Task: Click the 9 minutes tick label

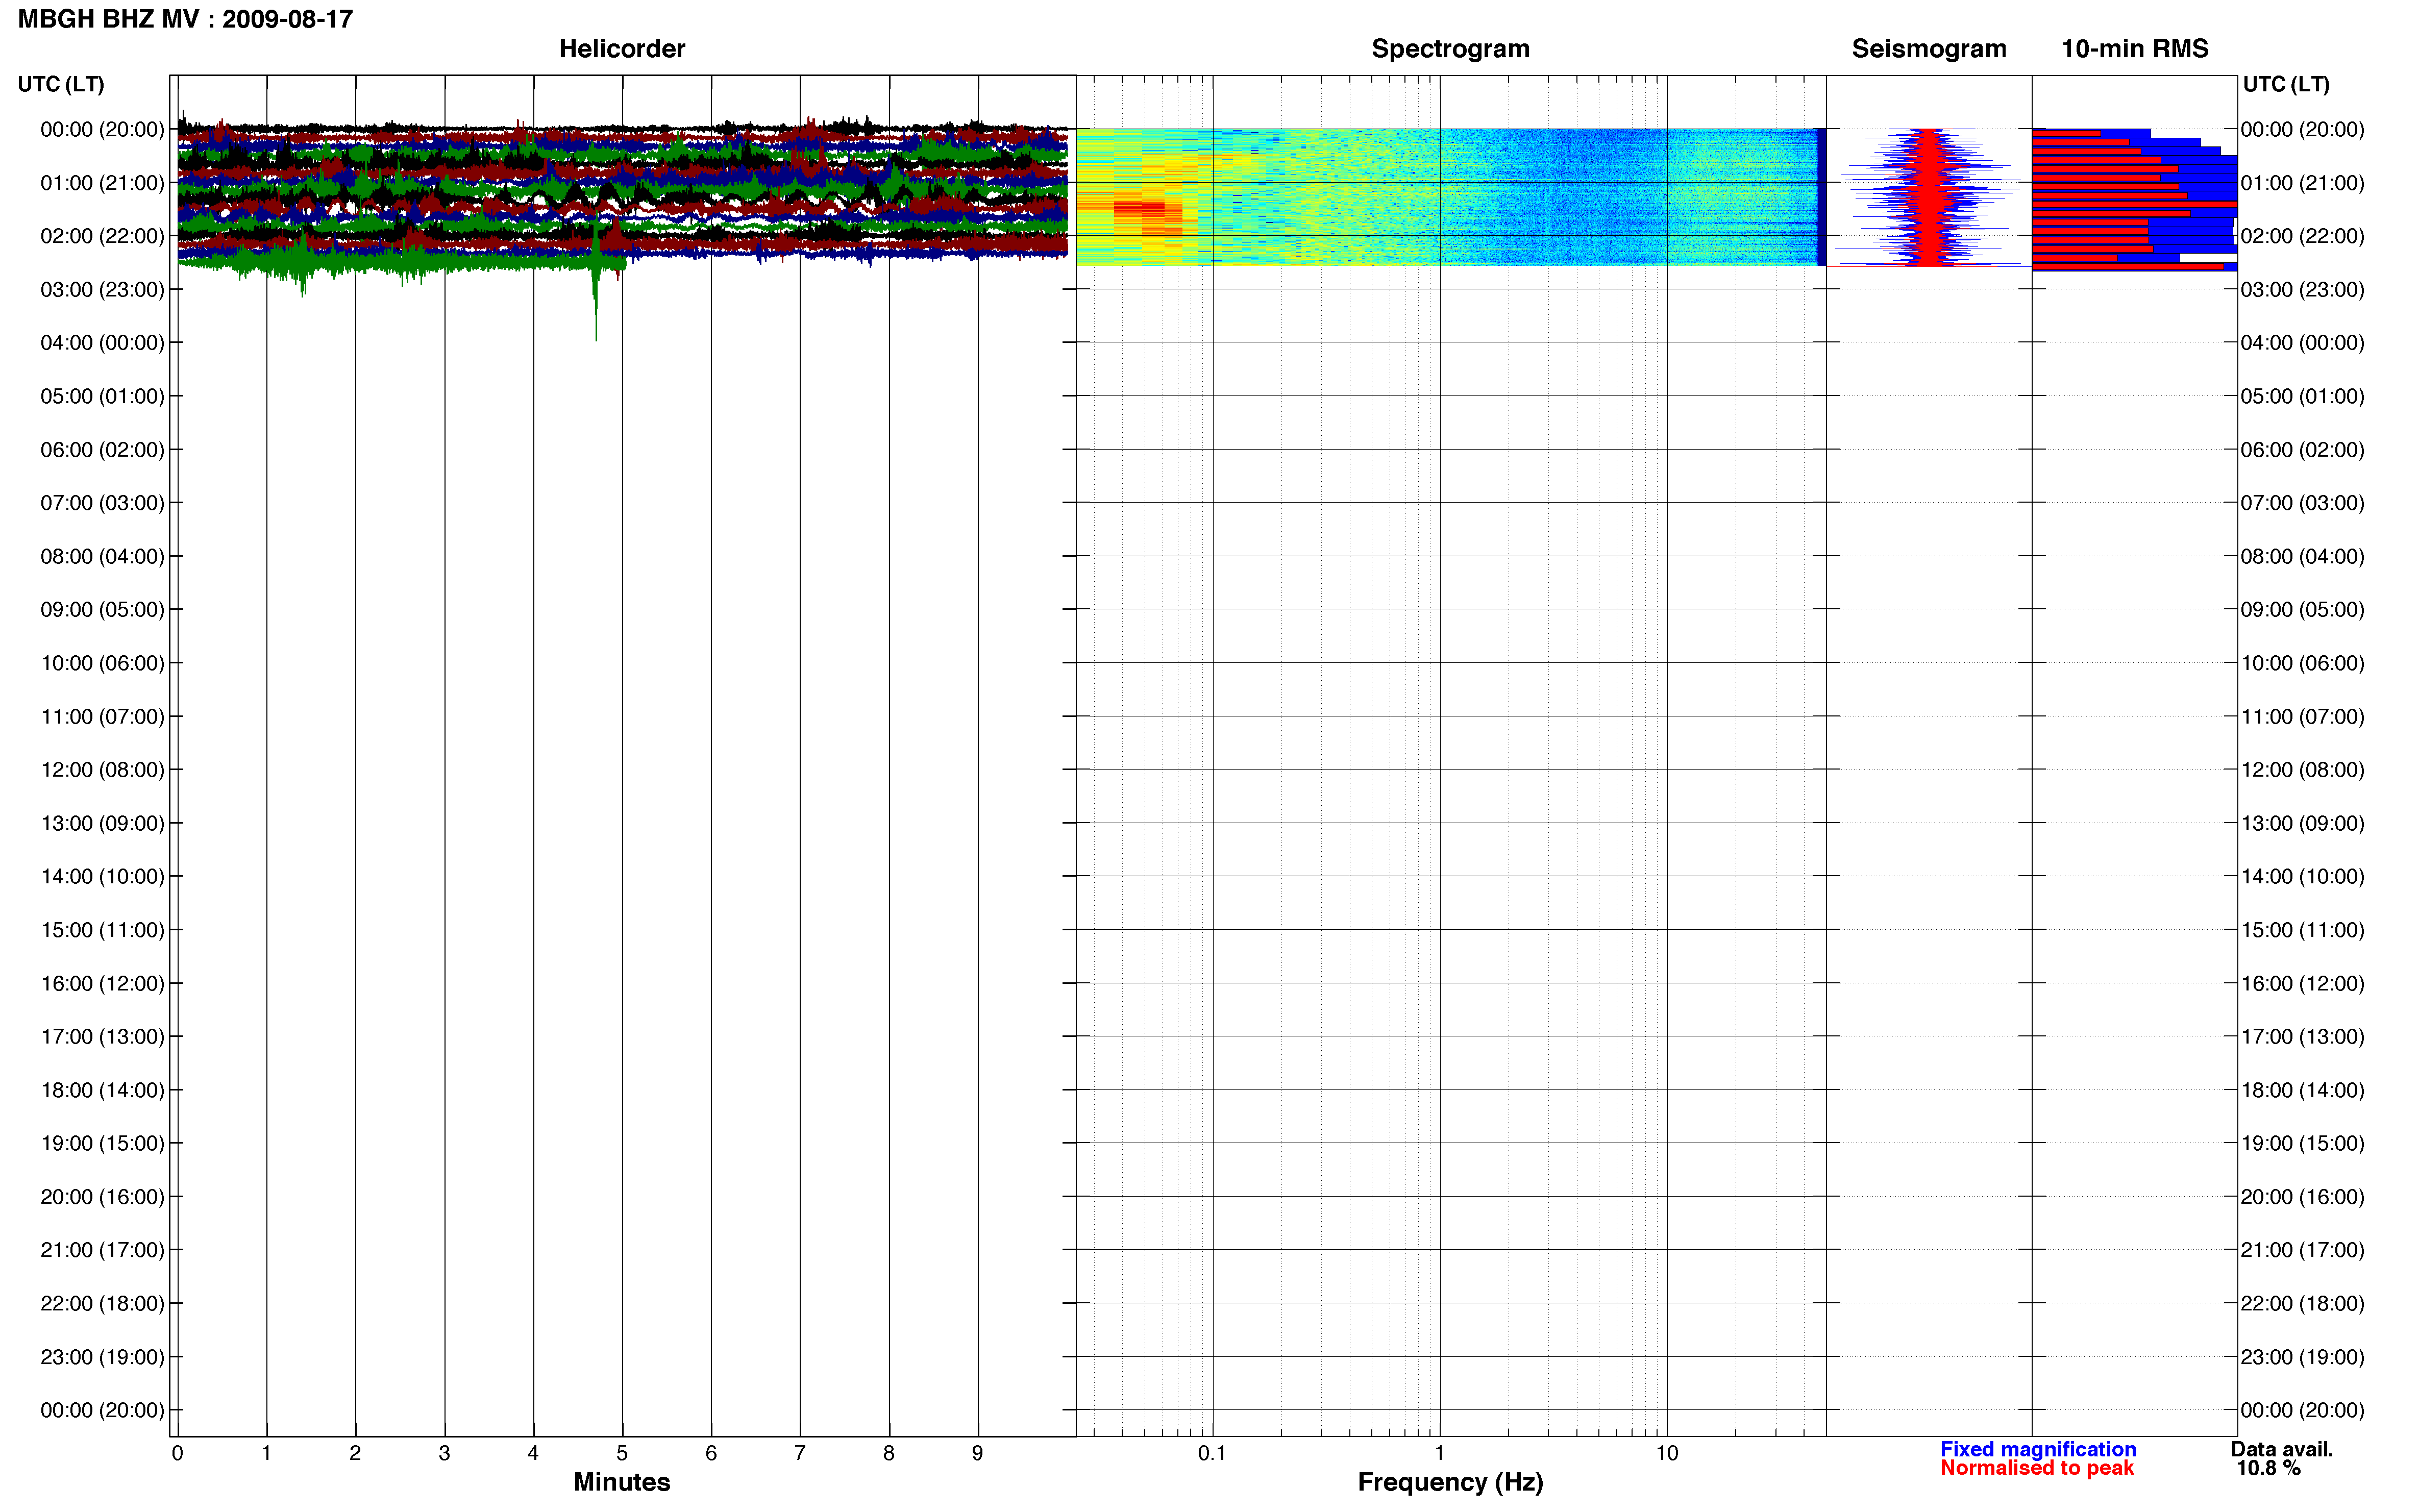Action: 977,1453
